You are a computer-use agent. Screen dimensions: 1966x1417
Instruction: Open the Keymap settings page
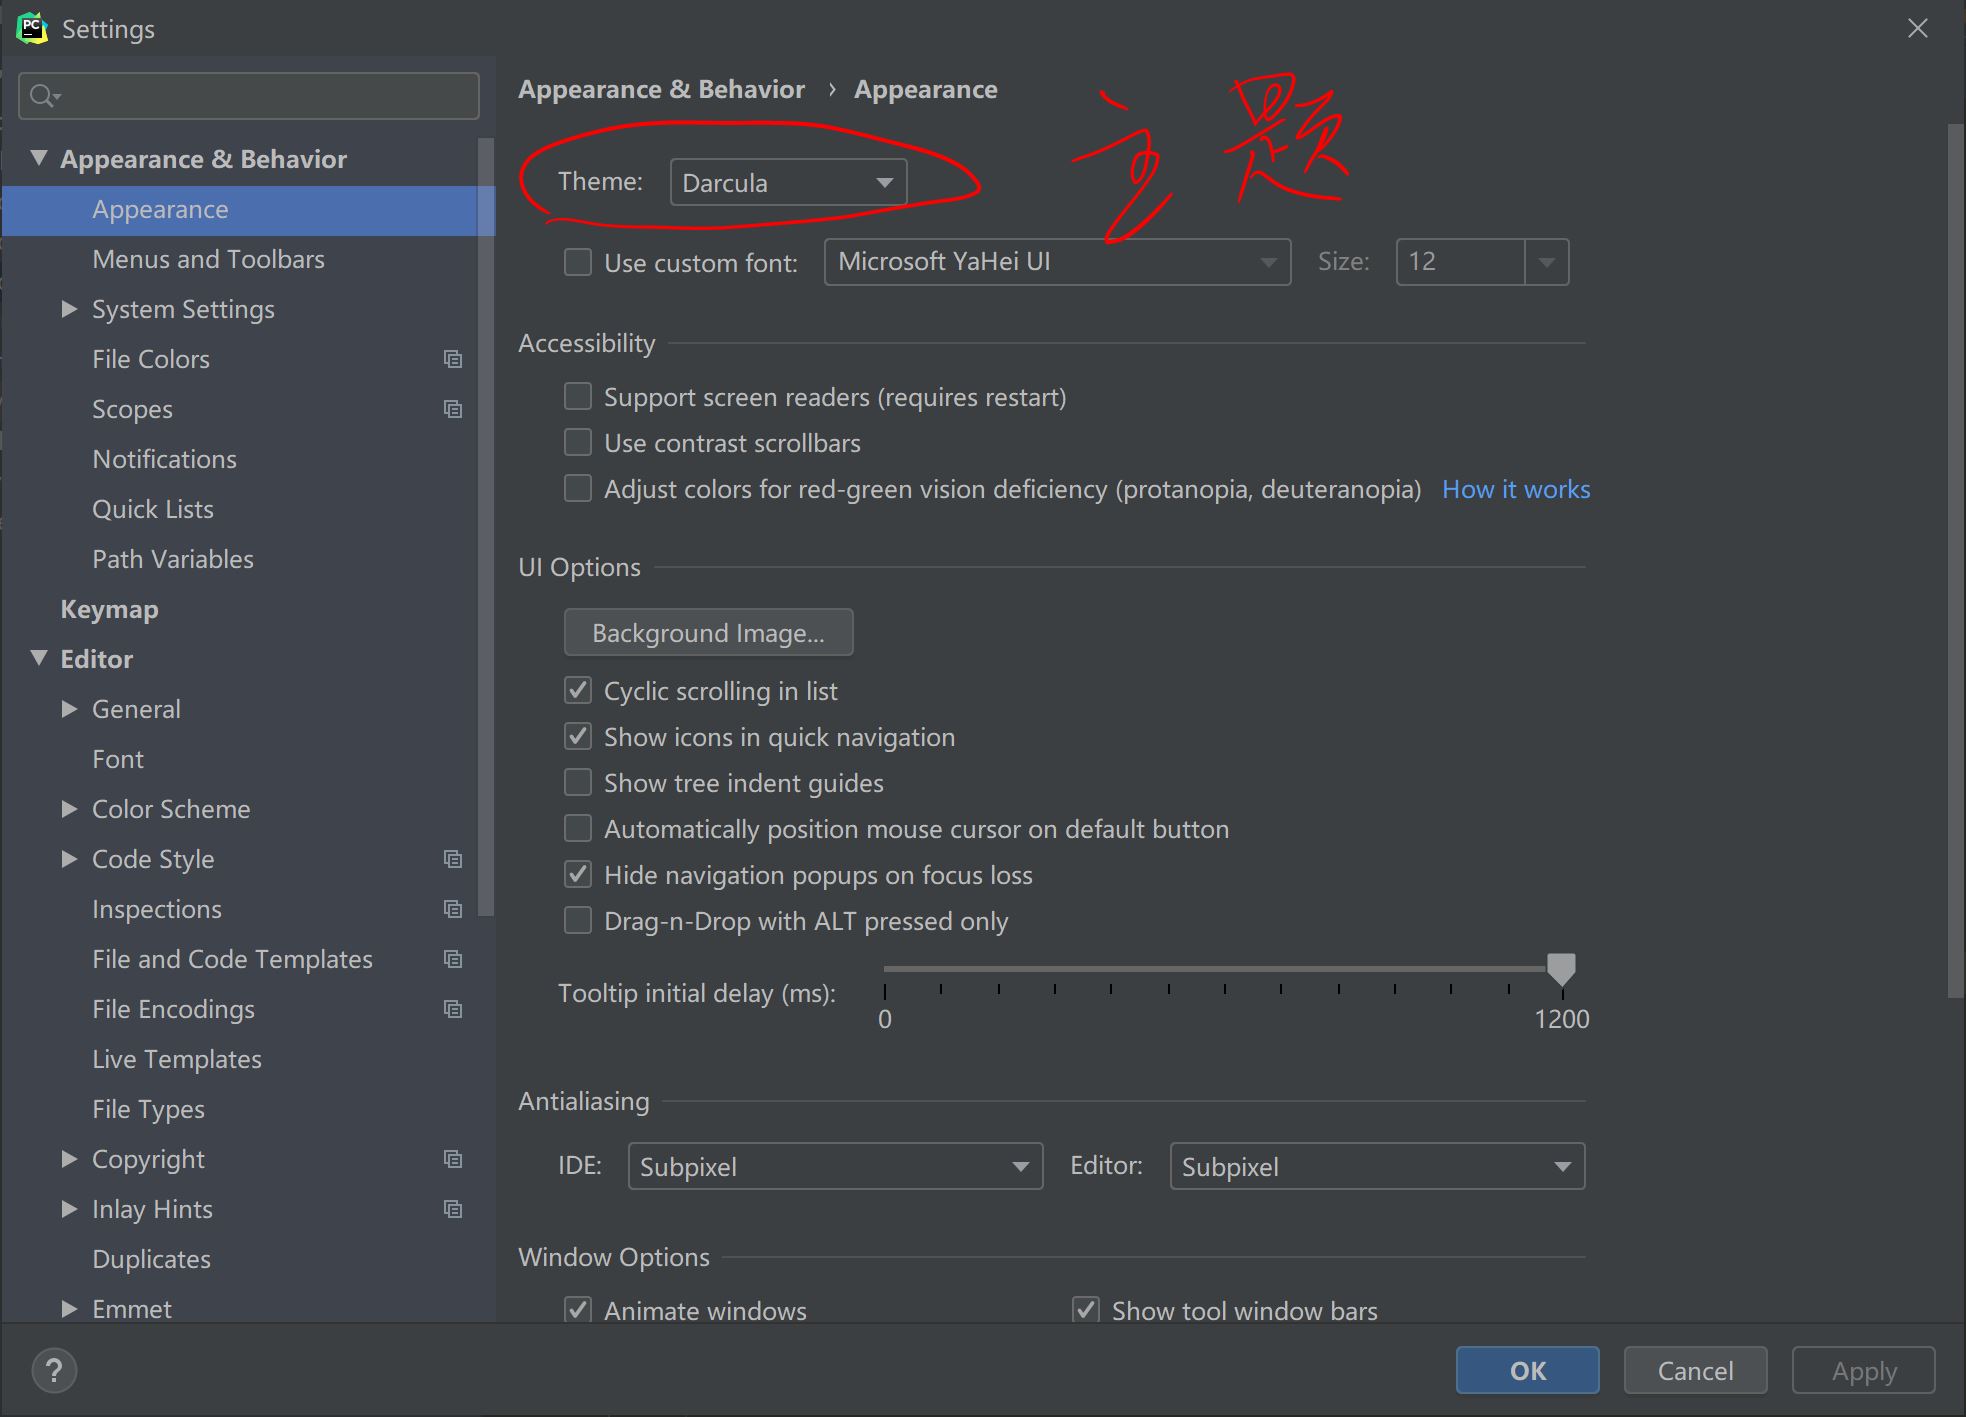pos(109,609)
